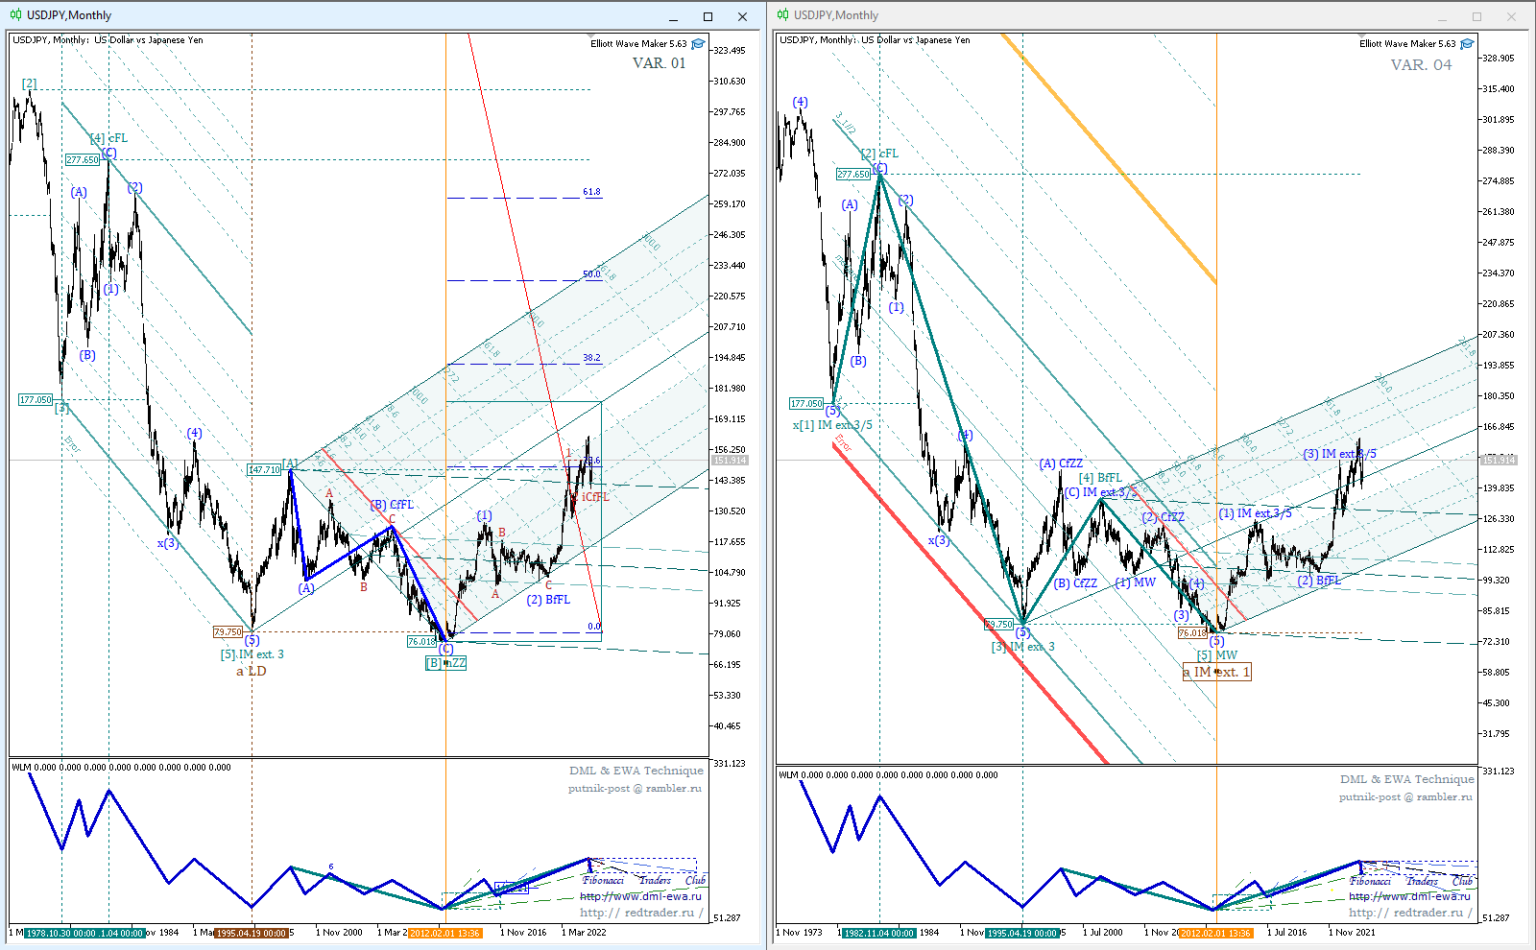Close the left USDJPY,Monthly chart window
The image size is (1536, 950).
742,17
